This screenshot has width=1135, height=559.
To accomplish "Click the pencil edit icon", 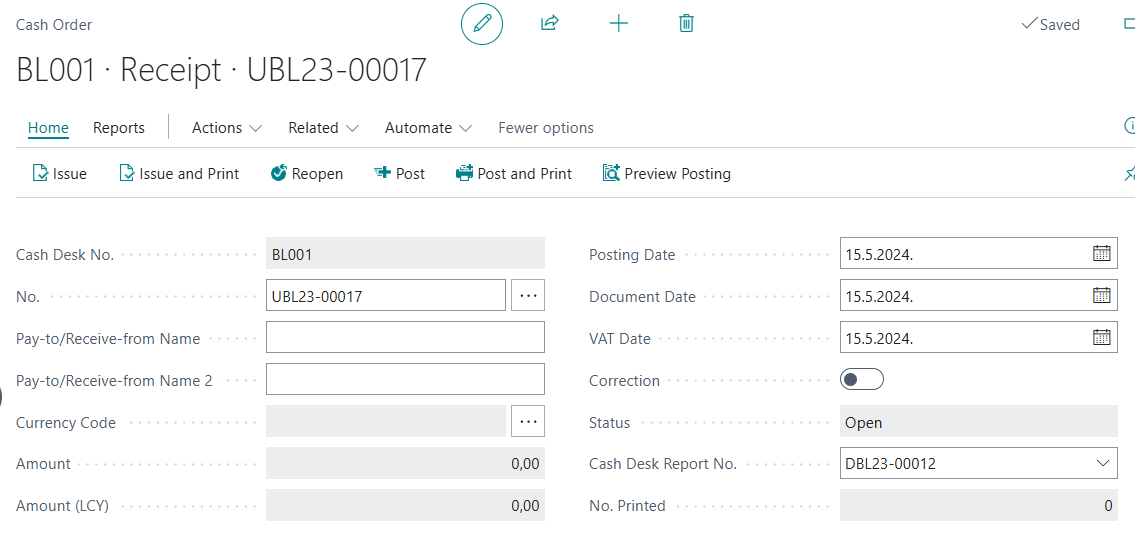I will click(x=481, y=24).
